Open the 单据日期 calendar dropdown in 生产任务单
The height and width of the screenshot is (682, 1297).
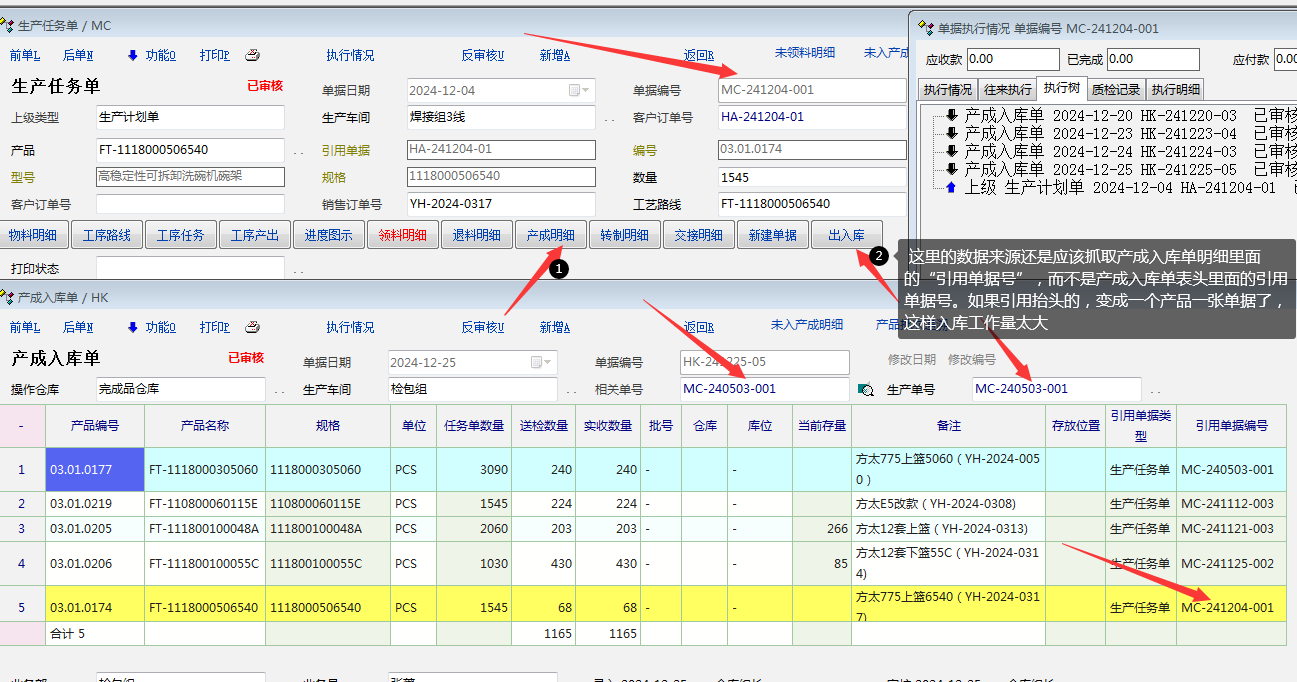(580, 90)
